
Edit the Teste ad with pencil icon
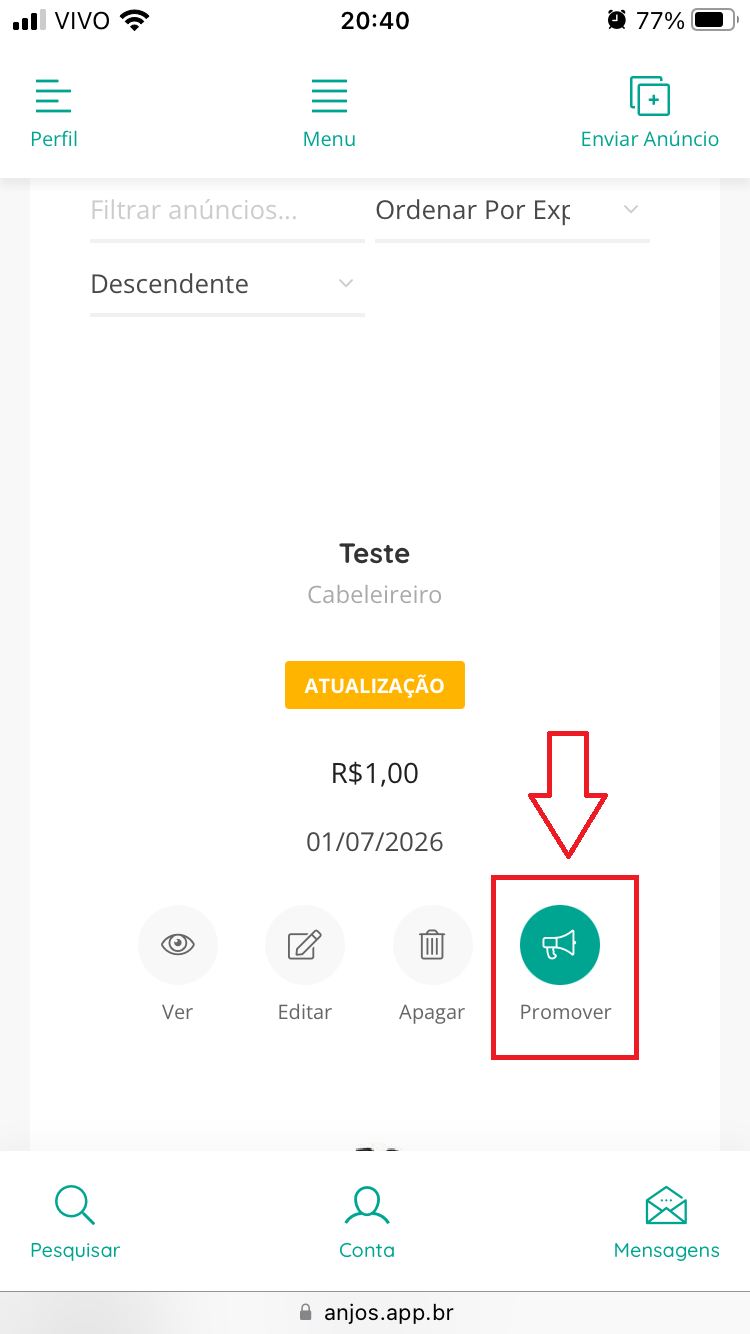[305, 945]
